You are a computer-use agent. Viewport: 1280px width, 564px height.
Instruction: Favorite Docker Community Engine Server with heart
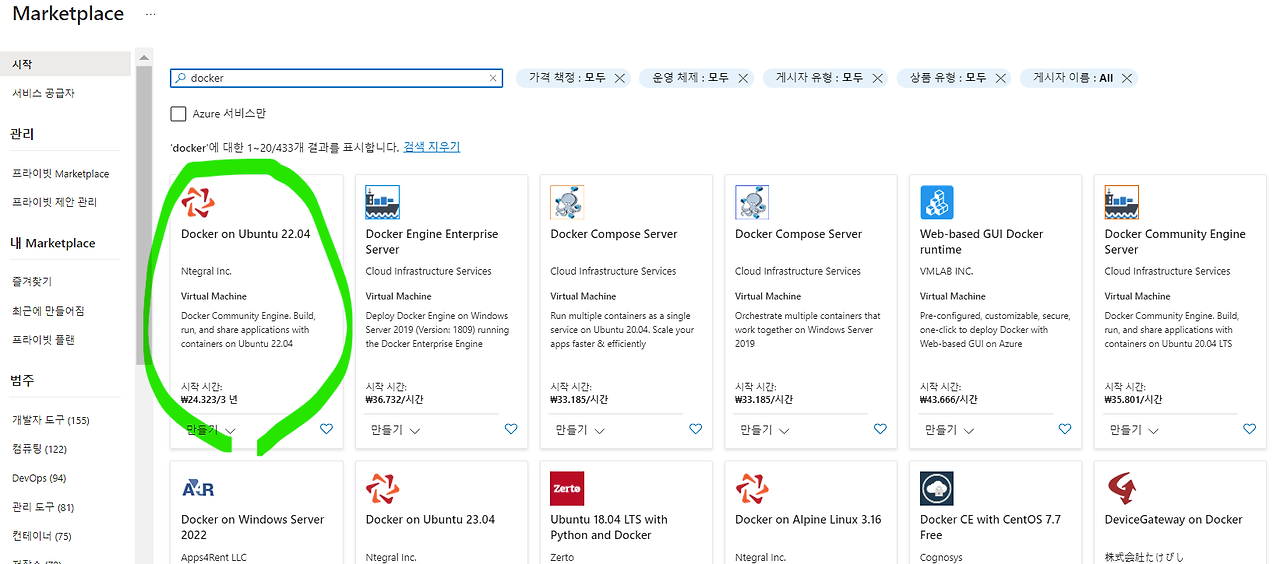point(1249,429)
